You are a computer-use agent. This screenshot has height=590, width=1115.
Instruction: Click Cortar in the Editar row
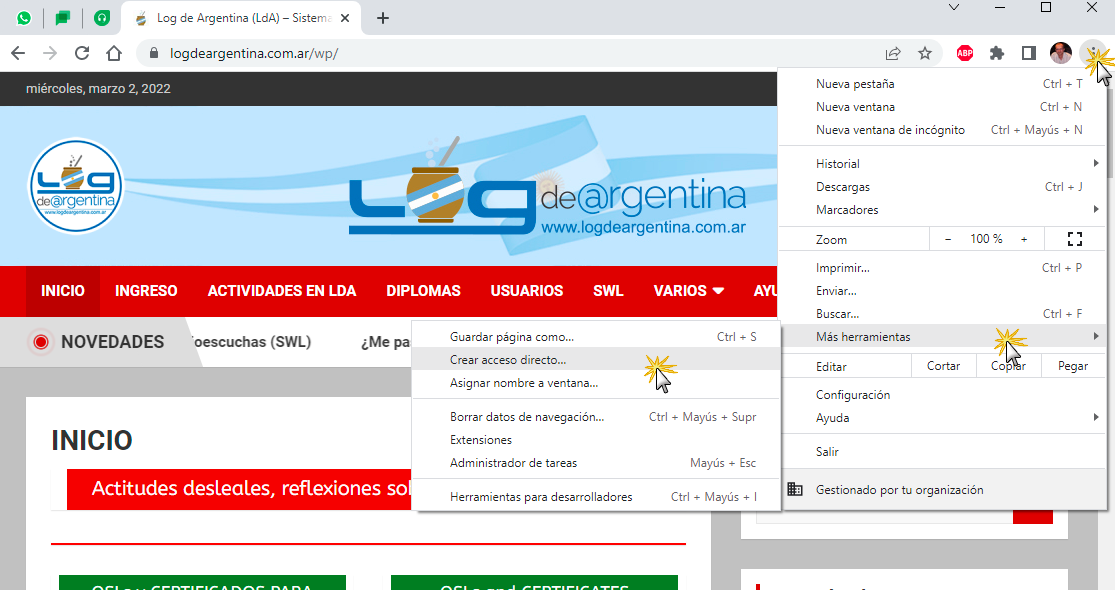[x=943, y=366]
